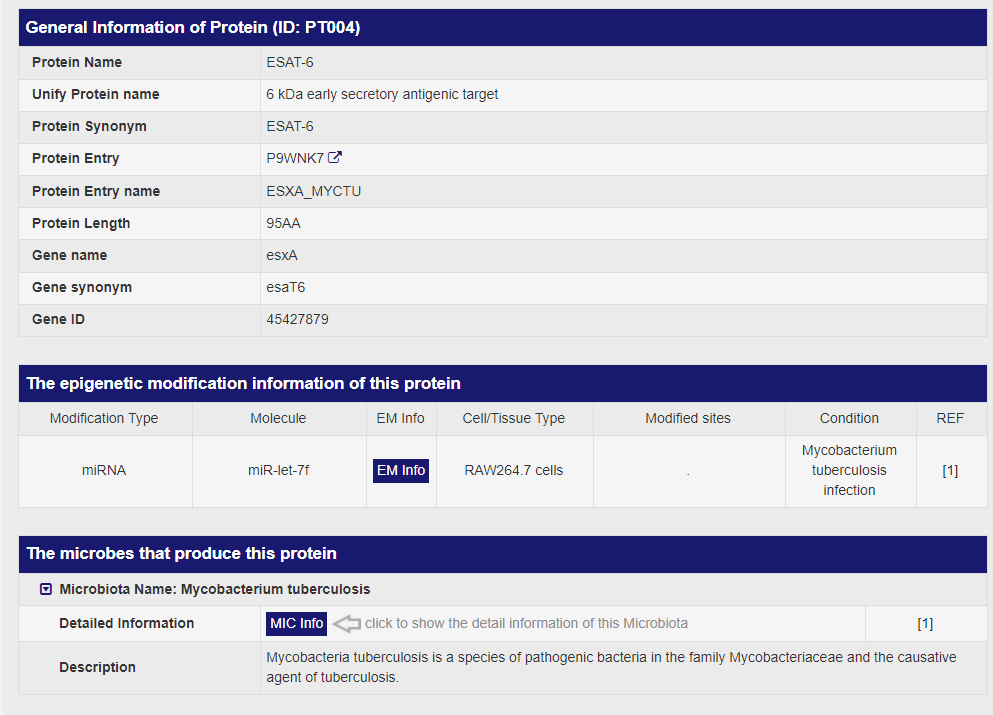This screenshot has height=715, width=993.
Task: Click the RAW264.7 cells table cell
Action: pos(514,470)
